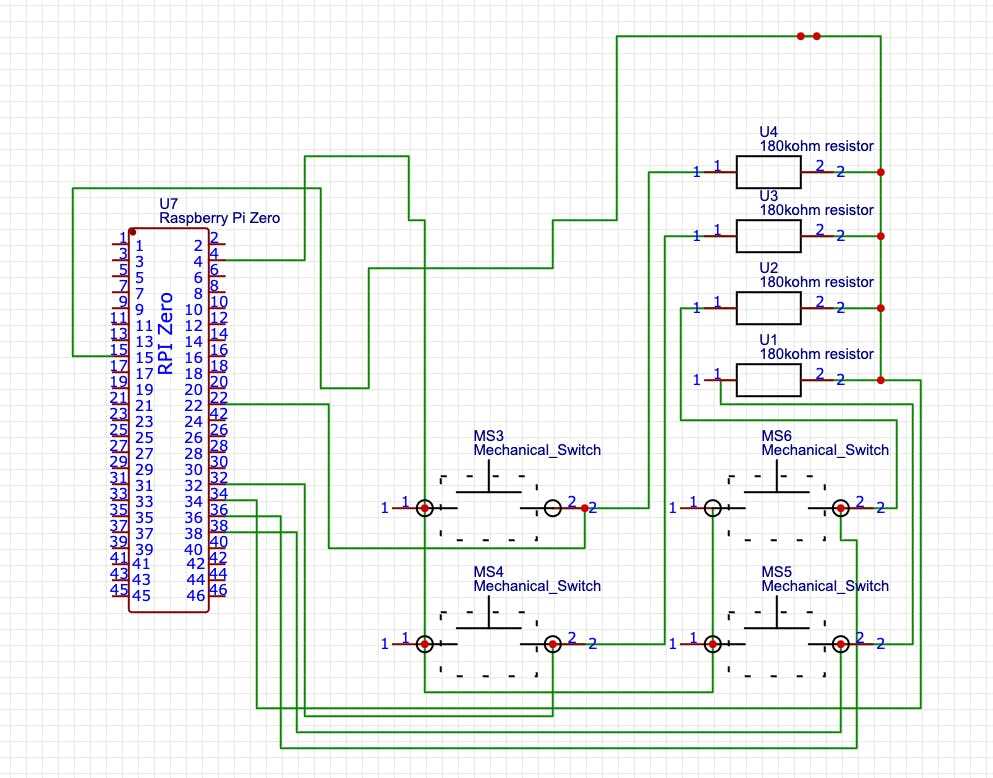Select the U1 resistor body rectangle
993x778 pixels.
(768, 380)
